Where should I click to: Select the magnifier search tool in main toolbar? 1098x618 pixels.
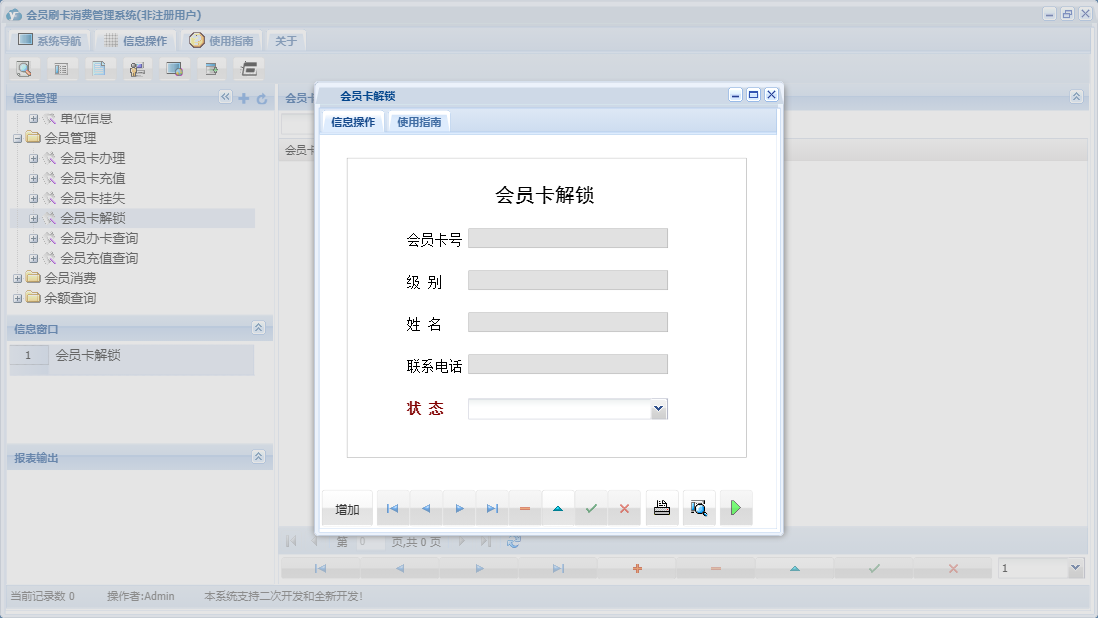[25, 68]
